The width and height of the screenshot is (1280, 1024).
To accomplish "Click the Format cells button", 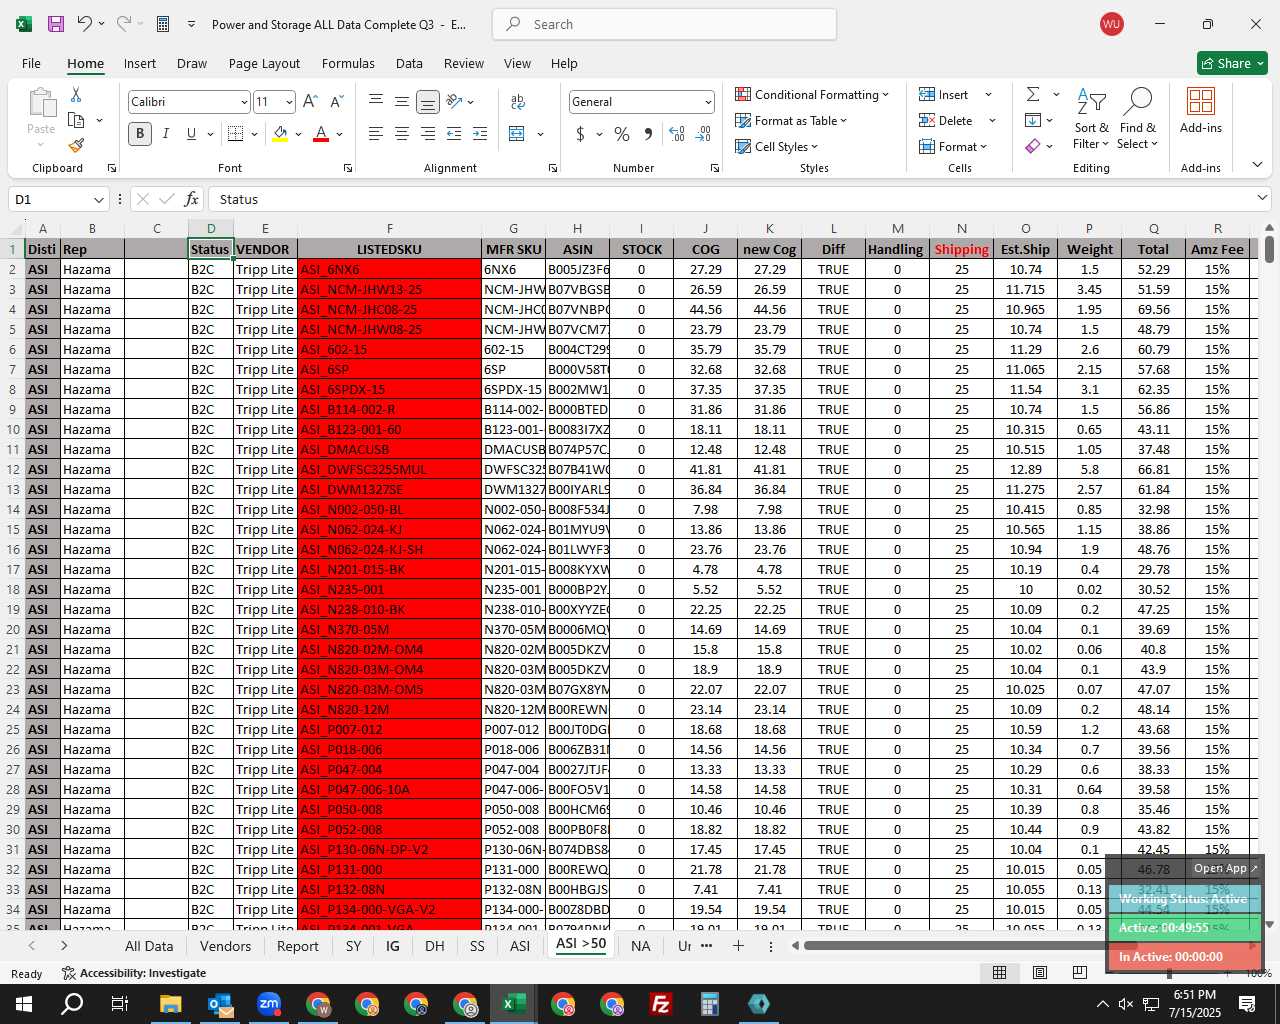I will 954,146.
